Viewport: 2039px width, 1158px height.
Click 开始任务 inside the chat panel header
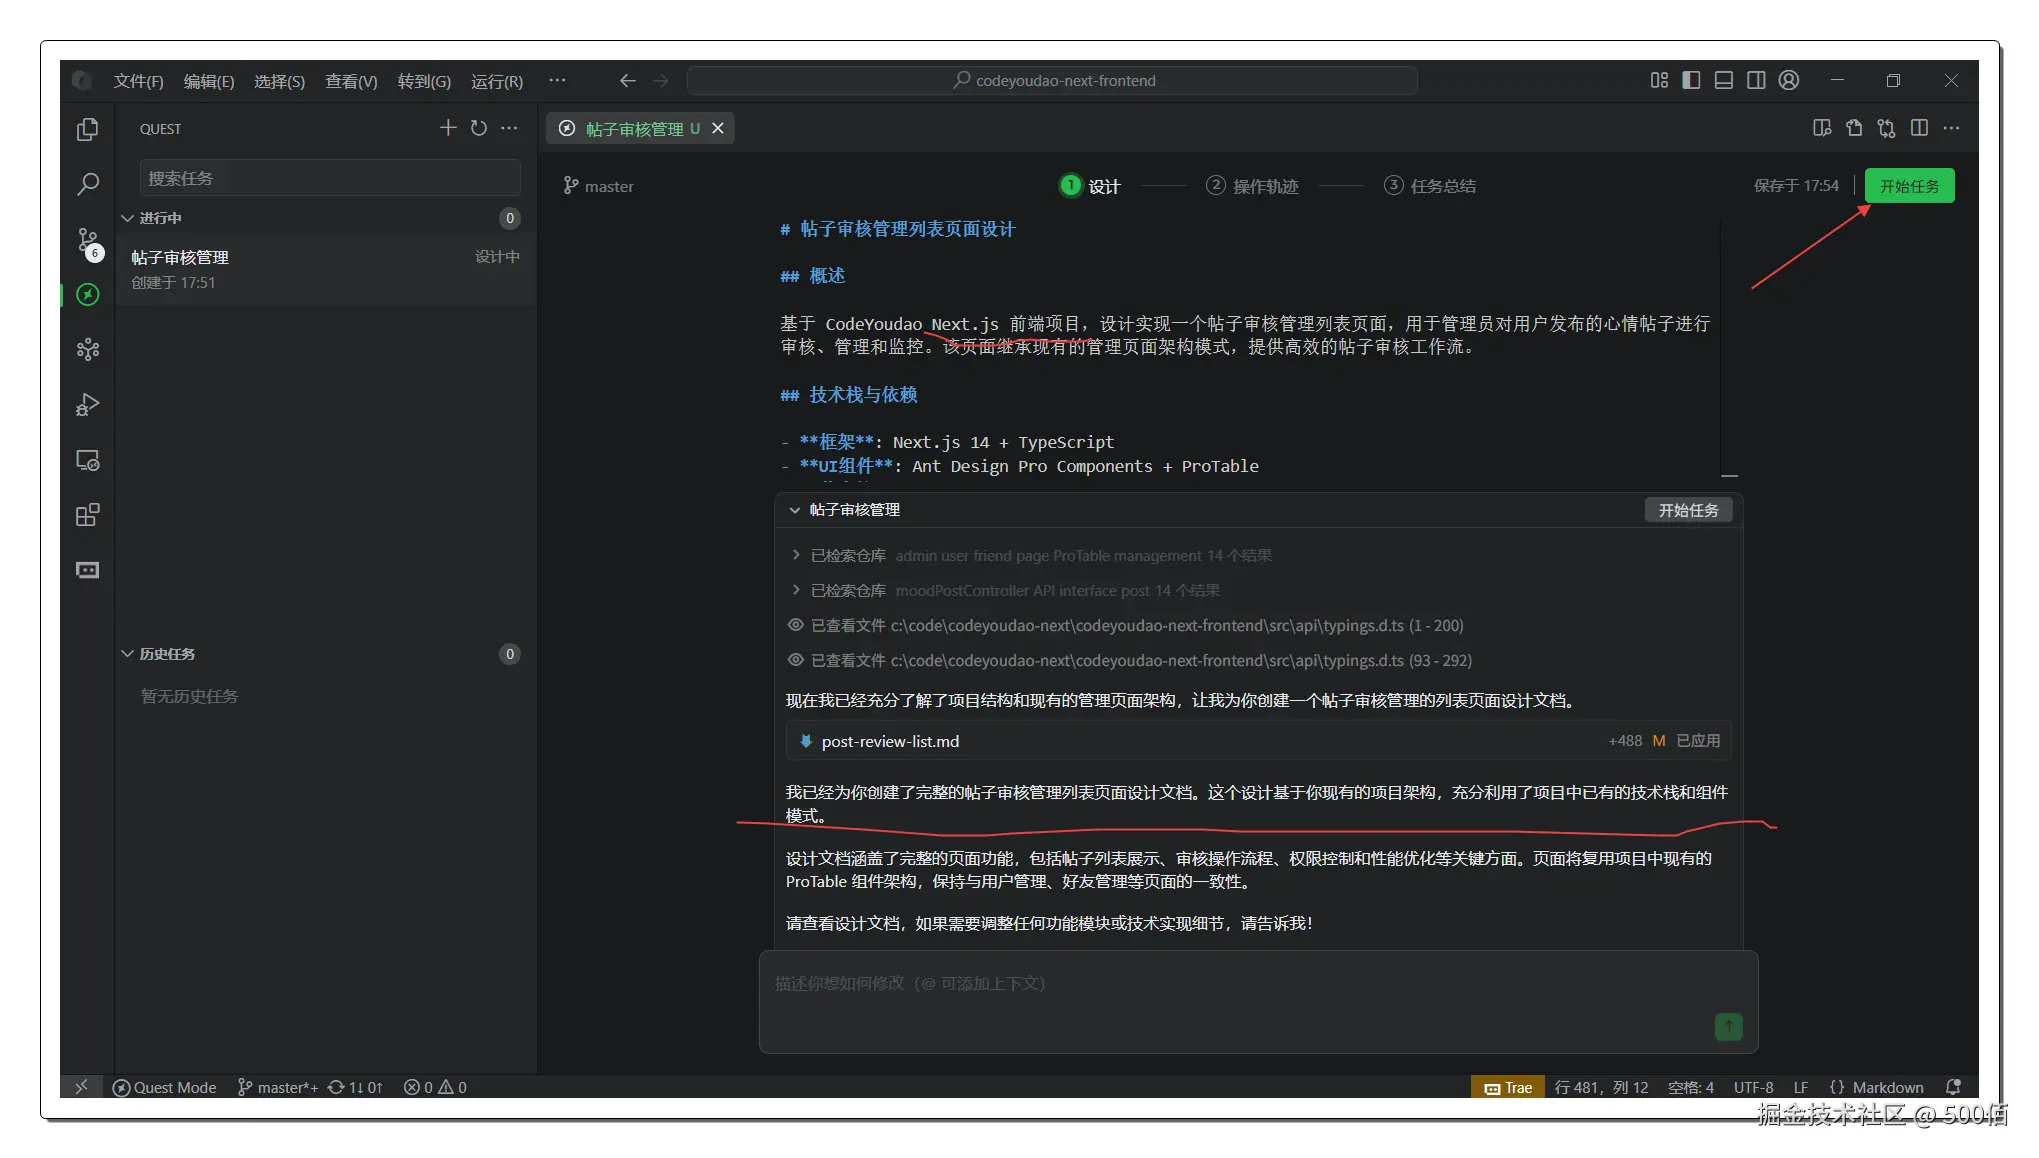click(x=1688, y=509)
